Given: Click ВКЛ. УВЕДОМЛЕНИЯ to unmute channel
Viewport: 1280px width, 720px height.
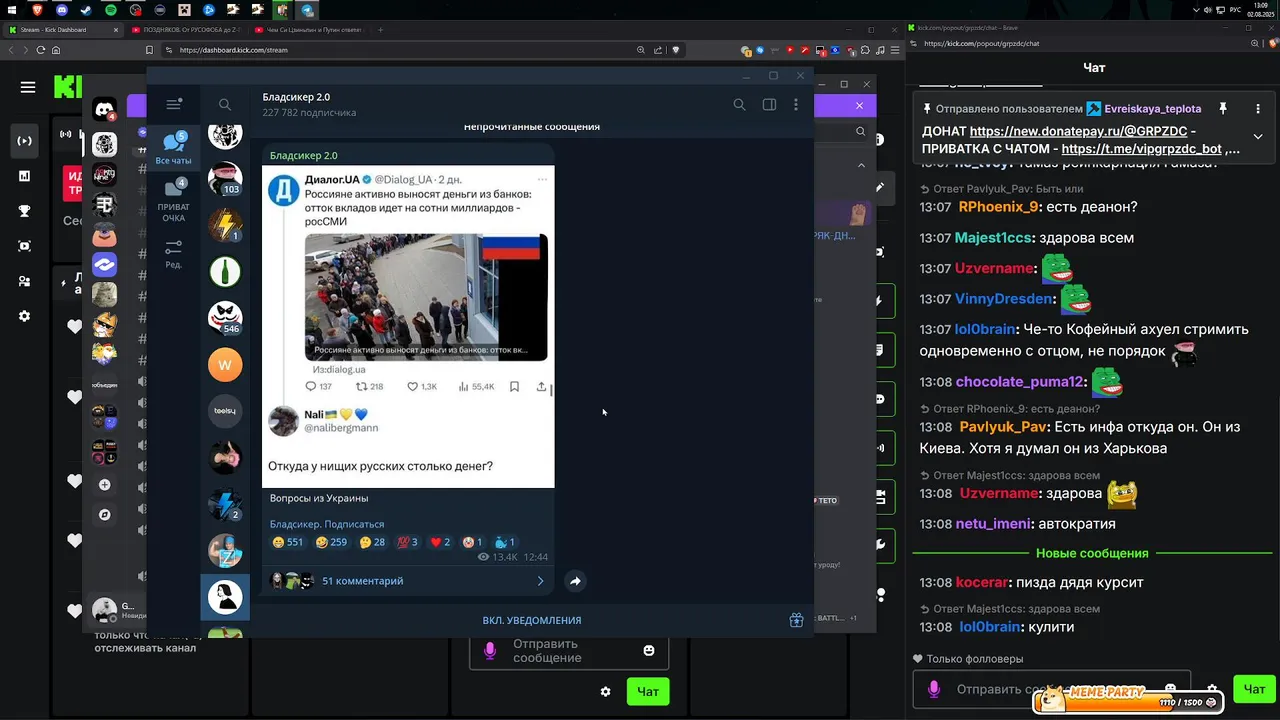Looking at the screenshot, I should click(x=532, y=620).
